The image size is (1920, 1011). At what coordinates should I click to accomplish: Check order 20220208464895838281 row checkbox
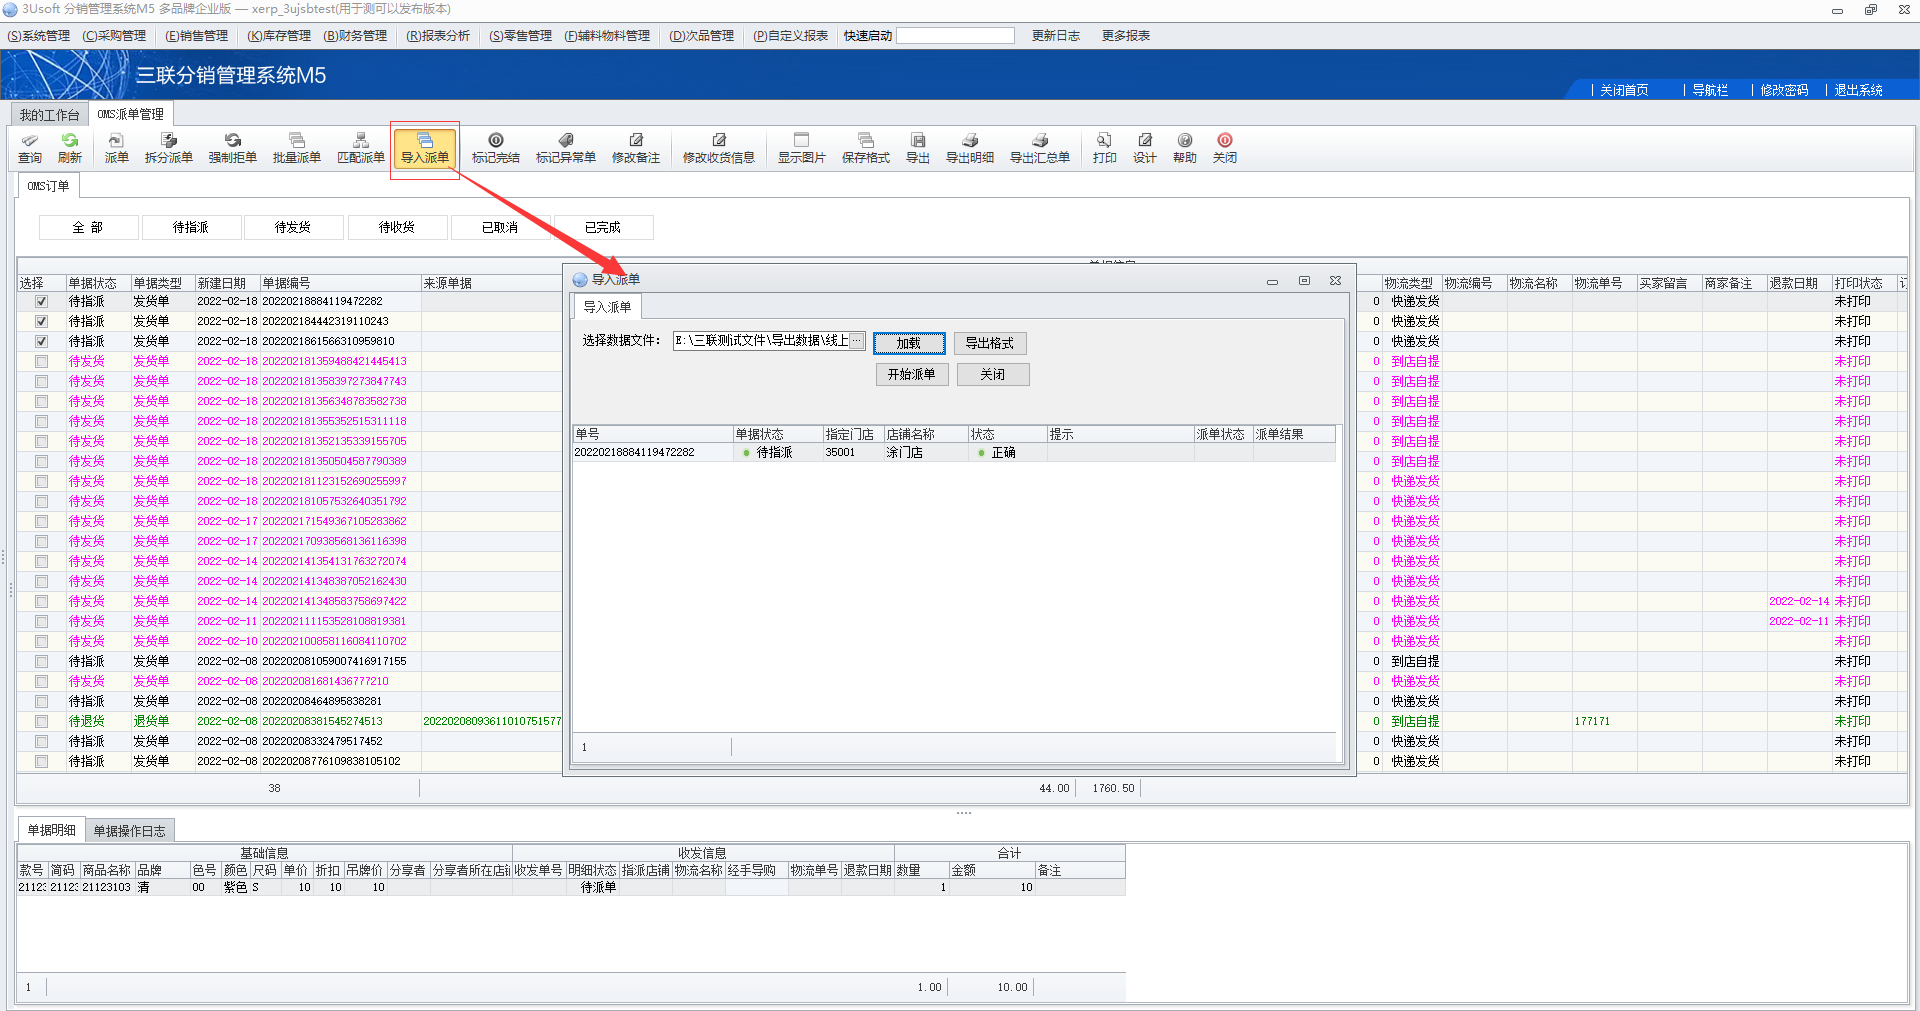41,701
